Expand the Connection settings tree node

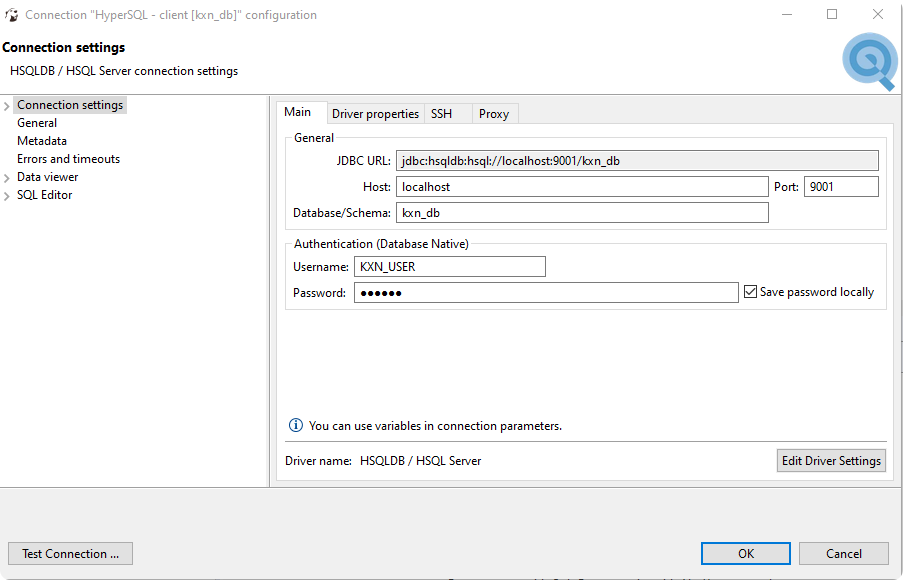click(x=7, y=106)
